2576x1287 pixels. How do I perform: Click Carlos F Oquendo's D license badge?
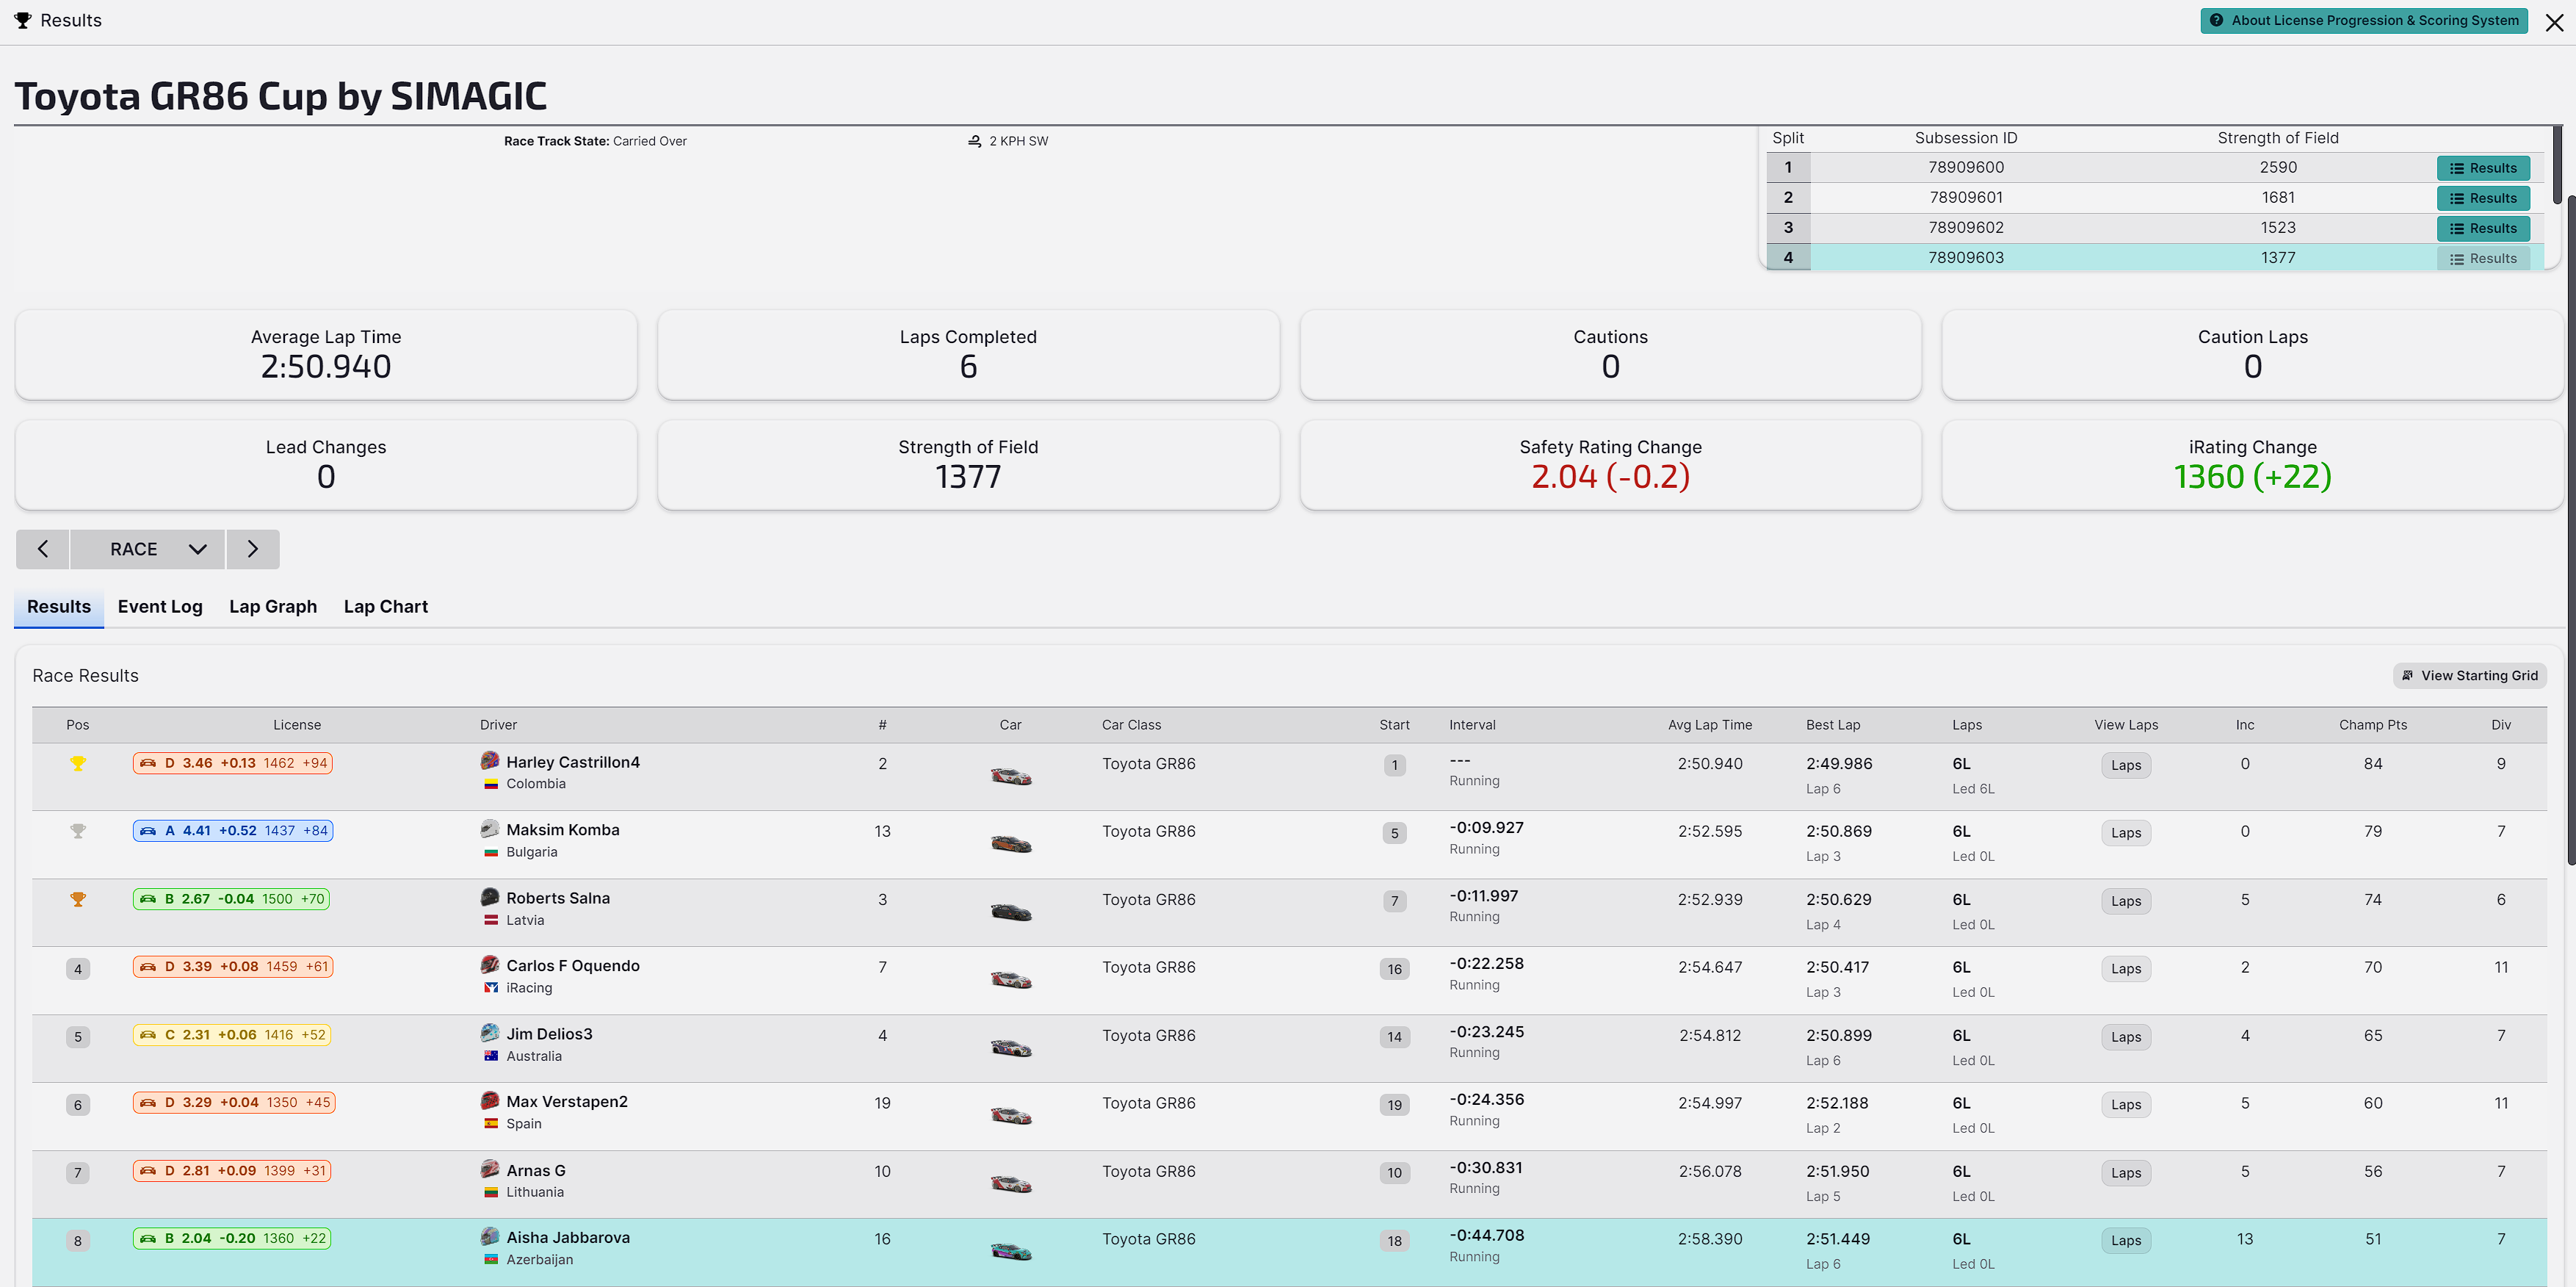232,967
